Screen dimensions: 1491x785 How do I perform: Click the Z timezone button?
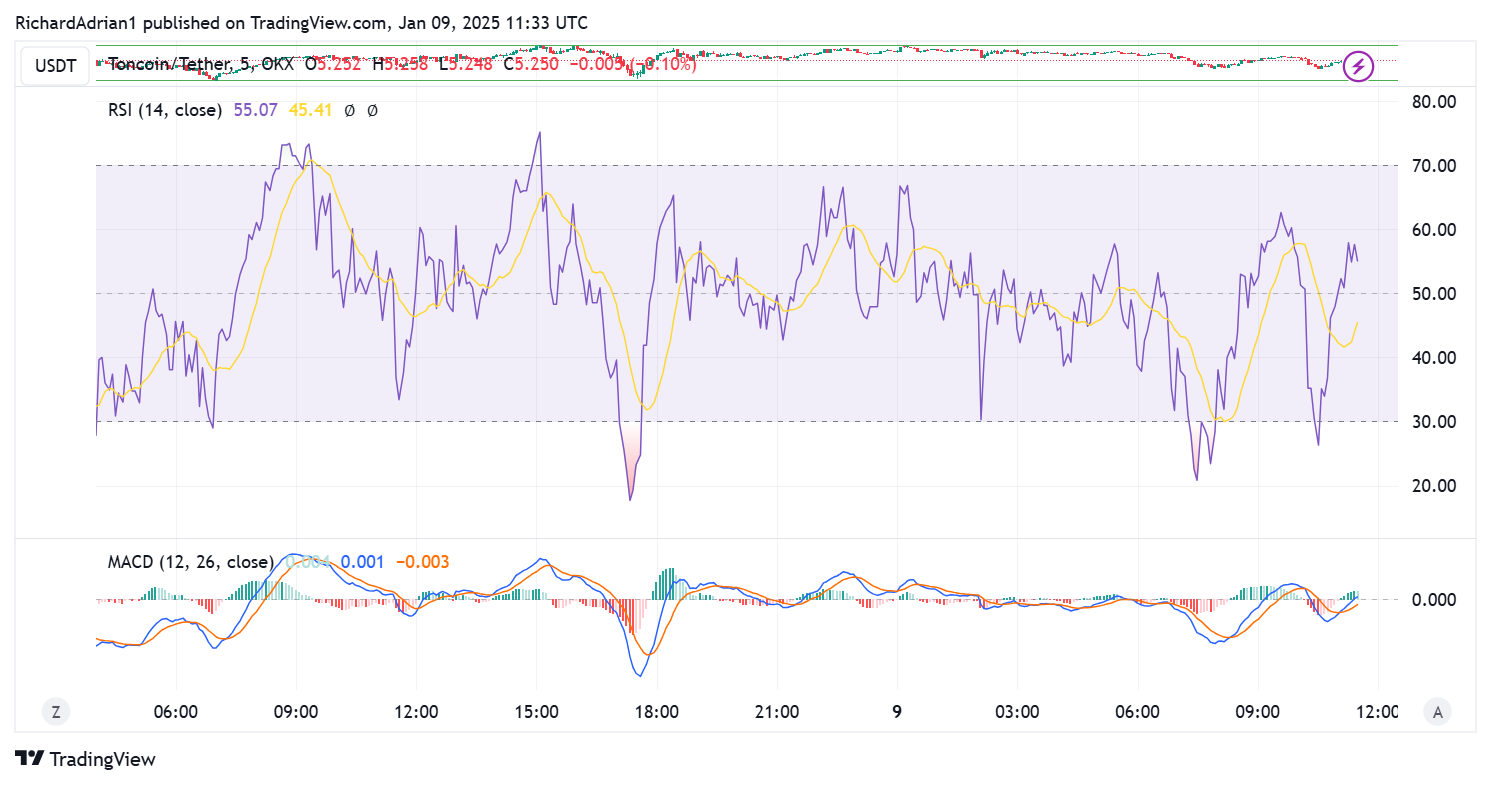pyautogui.click(x=56, y=712)
